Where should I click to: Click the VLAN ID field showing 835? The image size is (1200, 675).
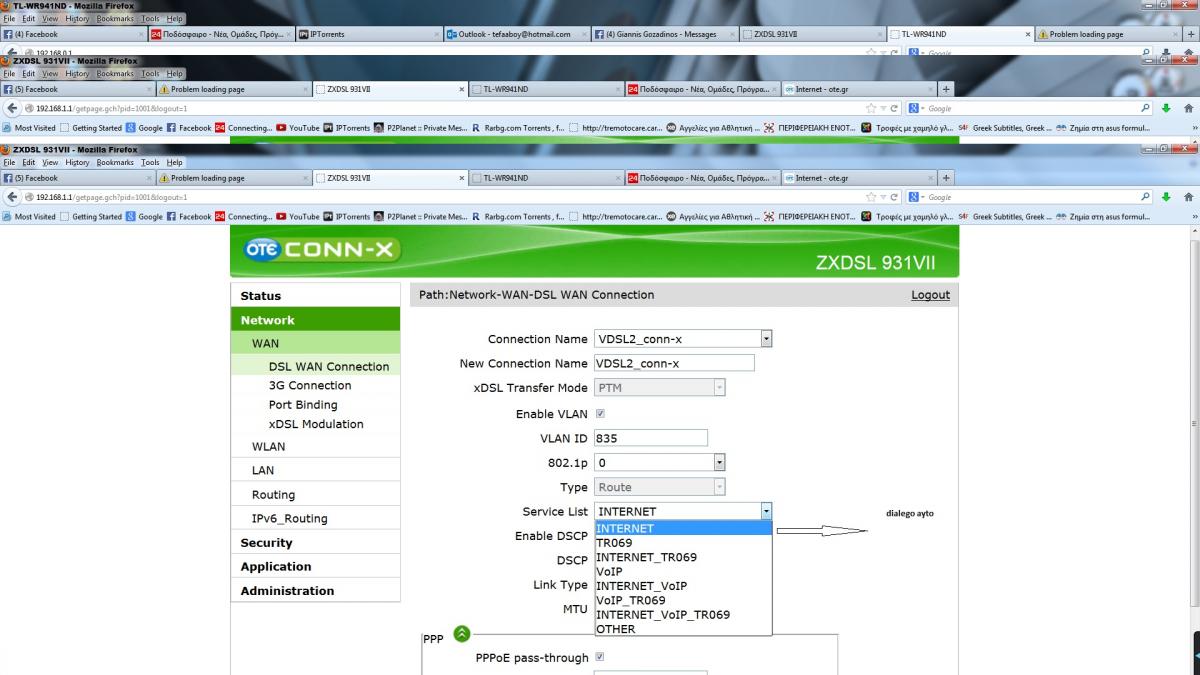[x=651, y=438]
